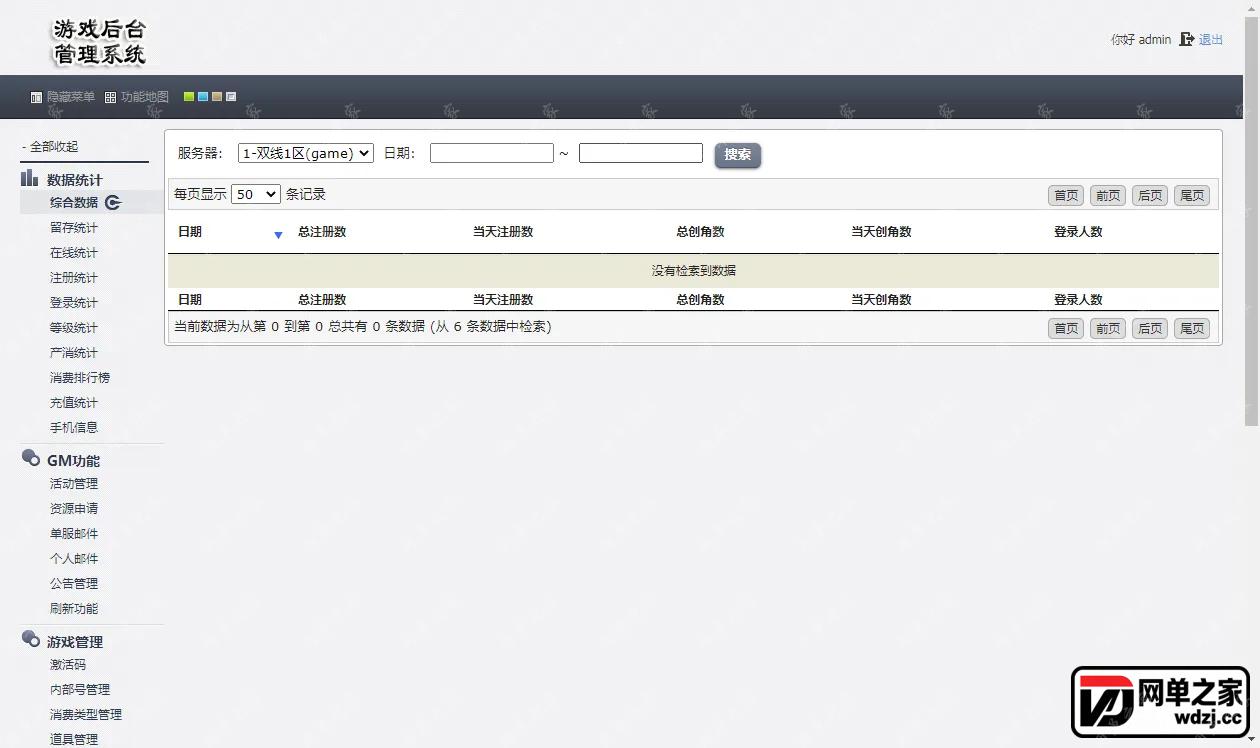
Task: Open the 服务器 server dropdown
Action: click(306, 153)
